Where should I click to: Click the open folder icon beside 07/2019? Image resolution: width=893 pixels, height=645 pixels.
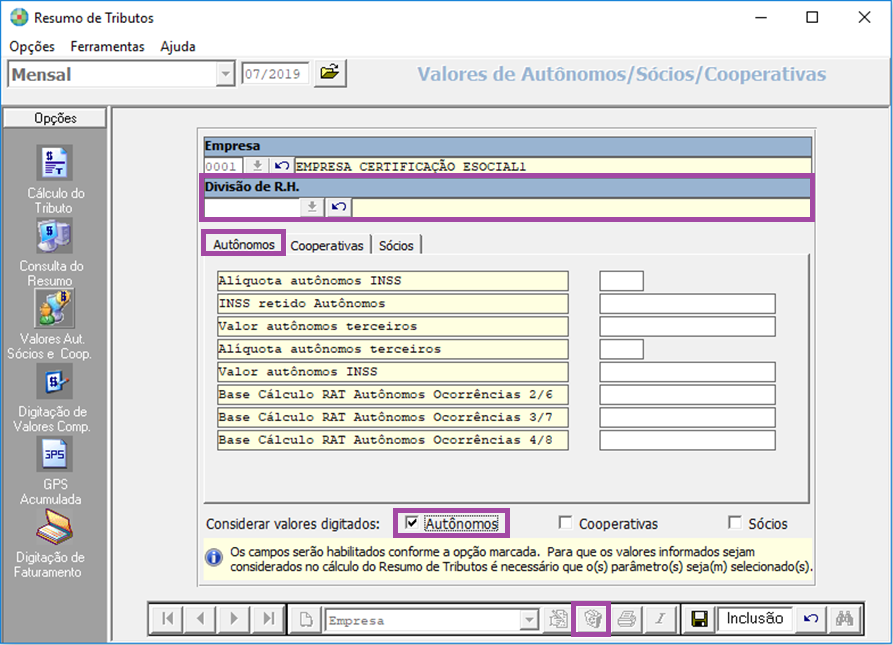330,73
